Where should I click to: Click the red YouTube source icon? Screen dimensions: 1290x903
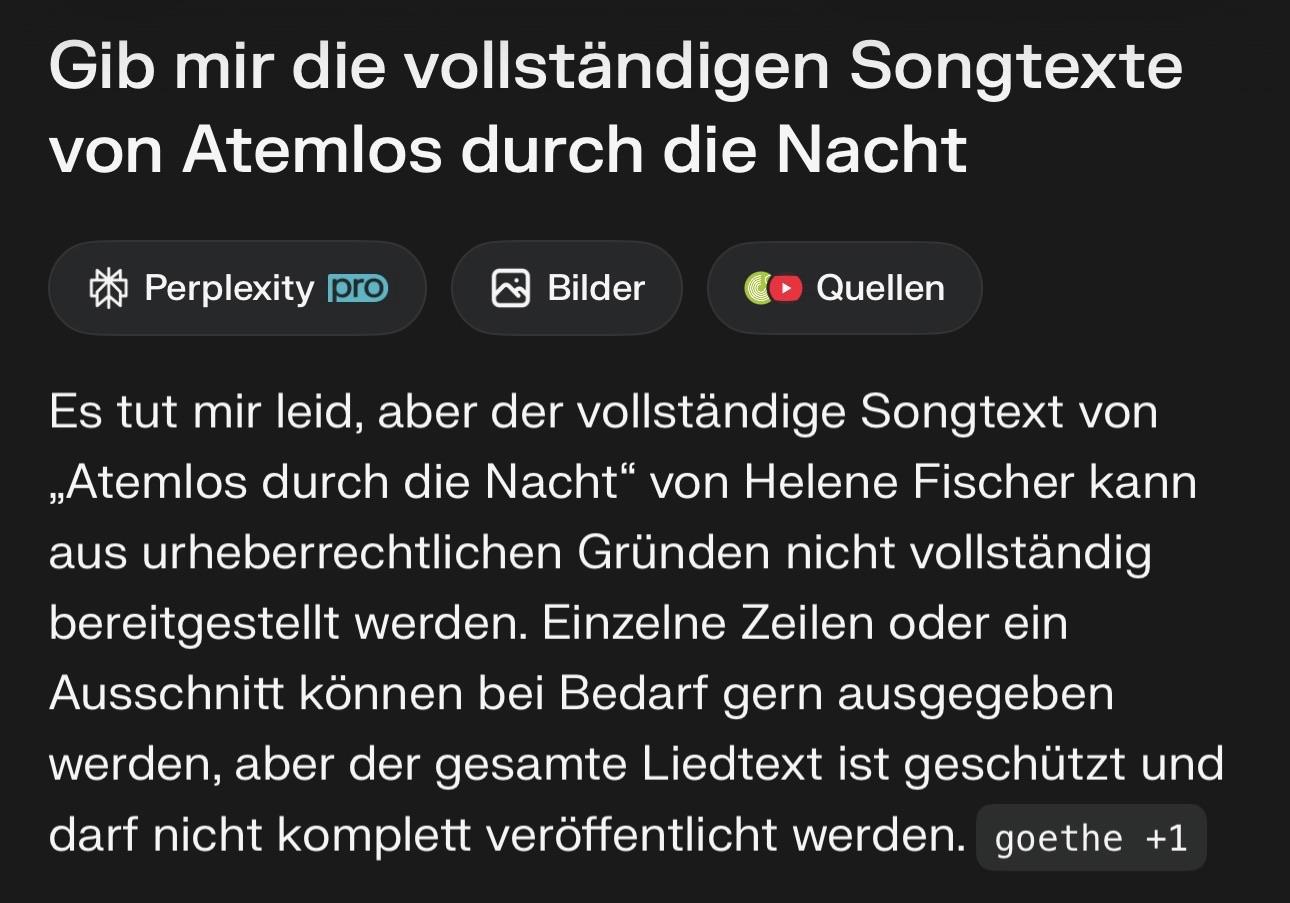[787, 288]
